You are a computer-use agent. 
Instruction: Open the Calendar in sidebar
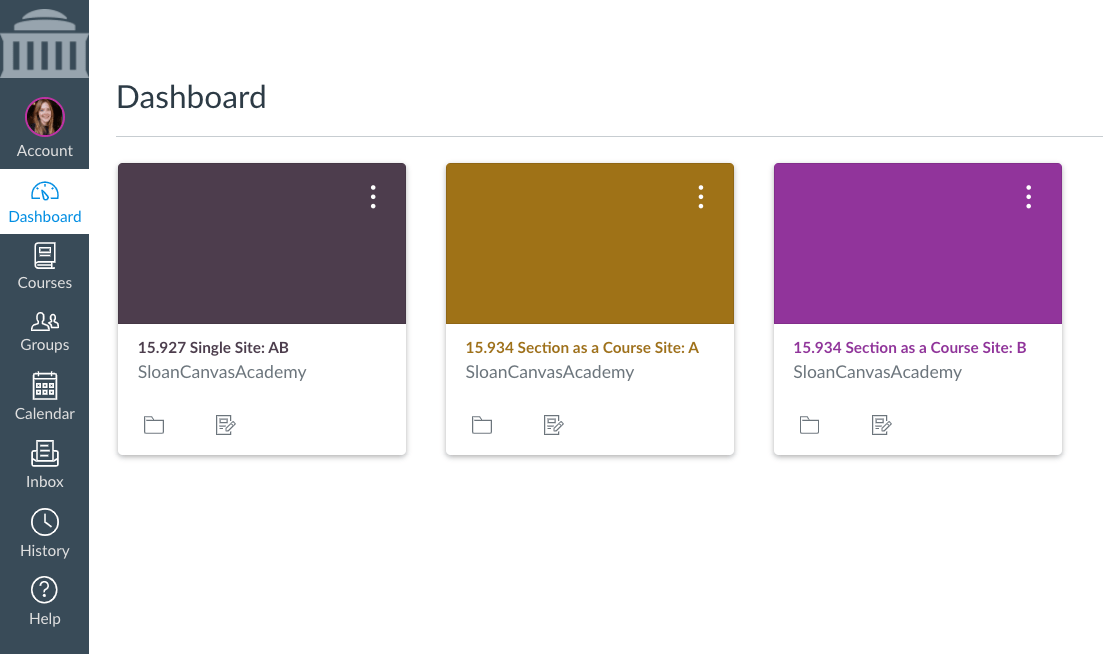44,397
